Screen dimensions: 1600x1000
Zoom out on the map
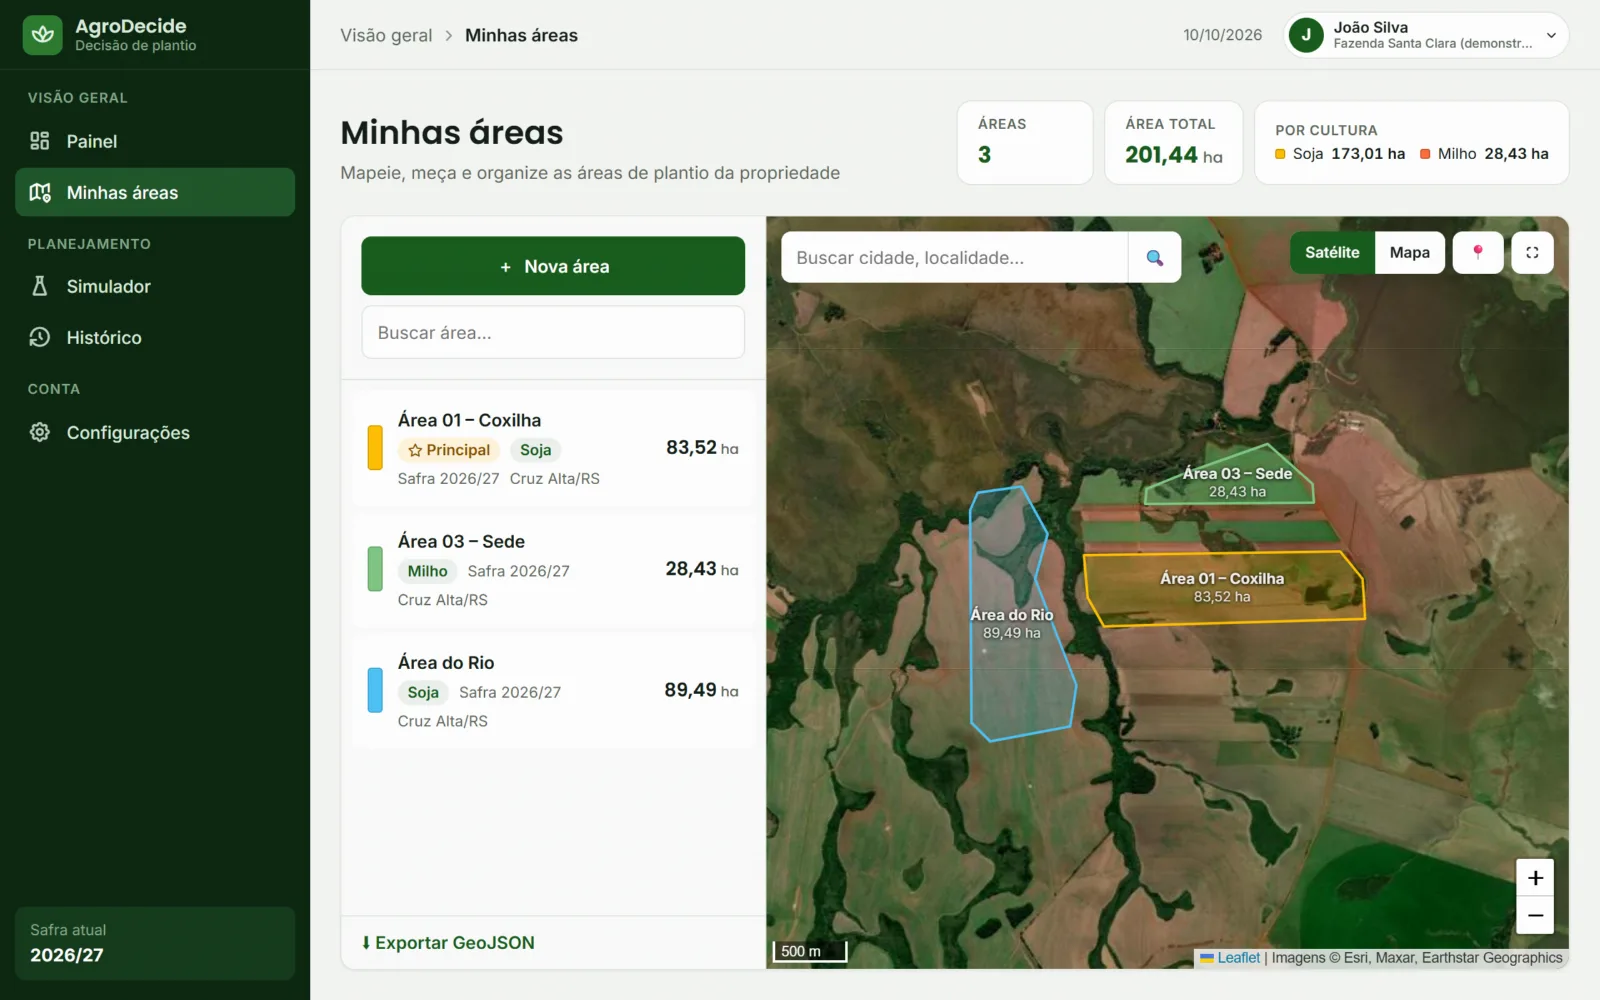[x=1535, y=915]
